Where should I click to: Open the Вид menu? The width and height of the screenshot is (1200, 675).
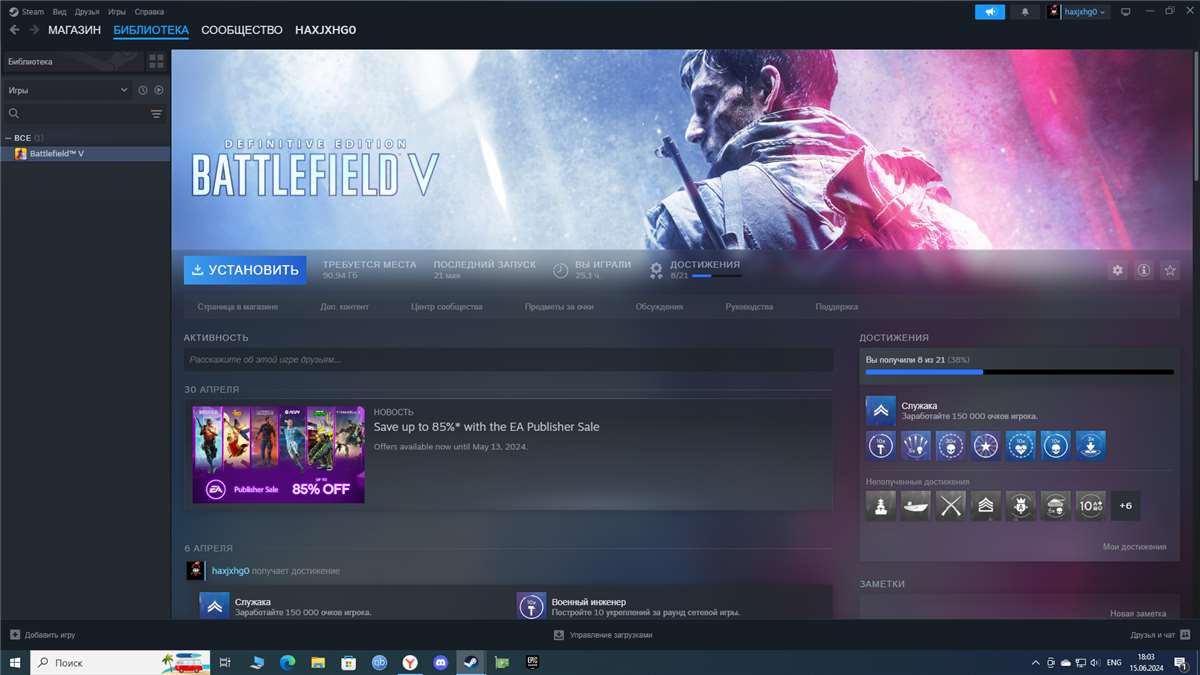click(x=59, y=12)
